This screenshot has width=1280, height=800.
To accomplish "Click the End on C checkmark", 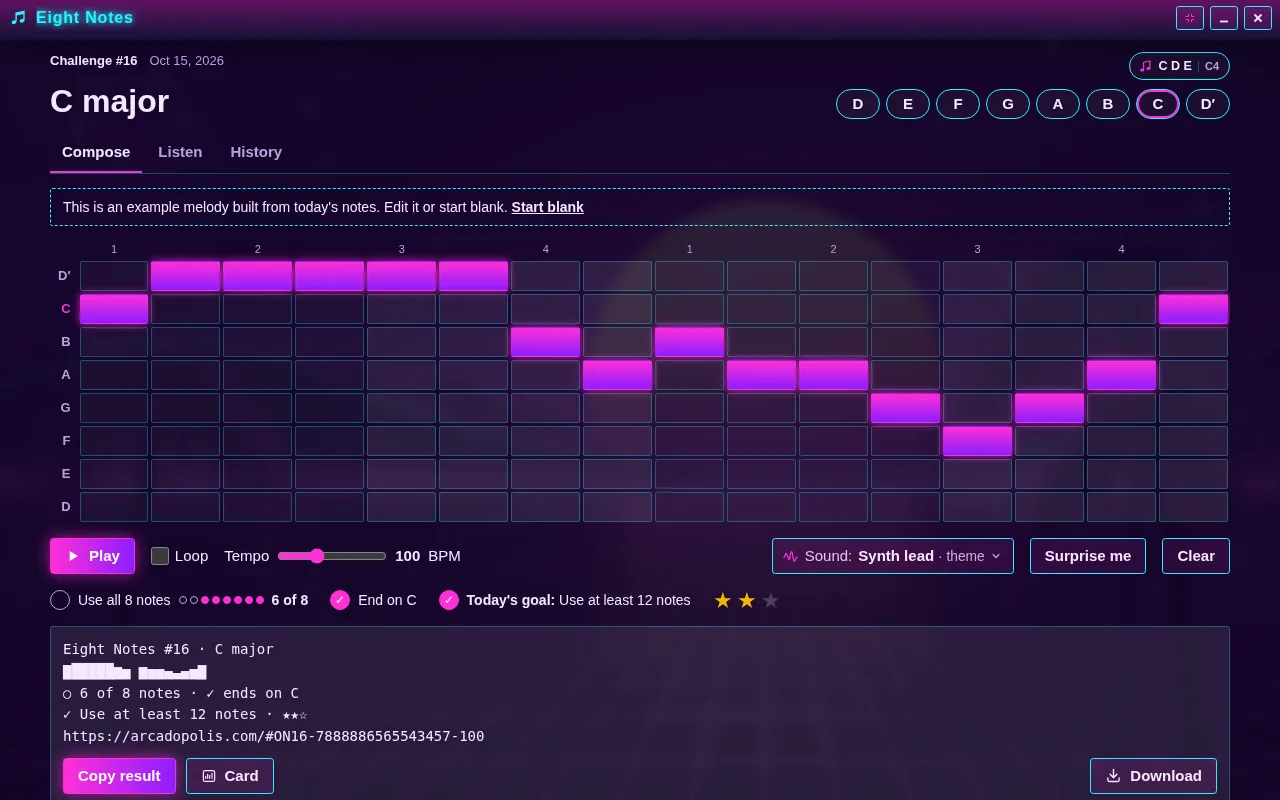I will (x=340, y=600).
